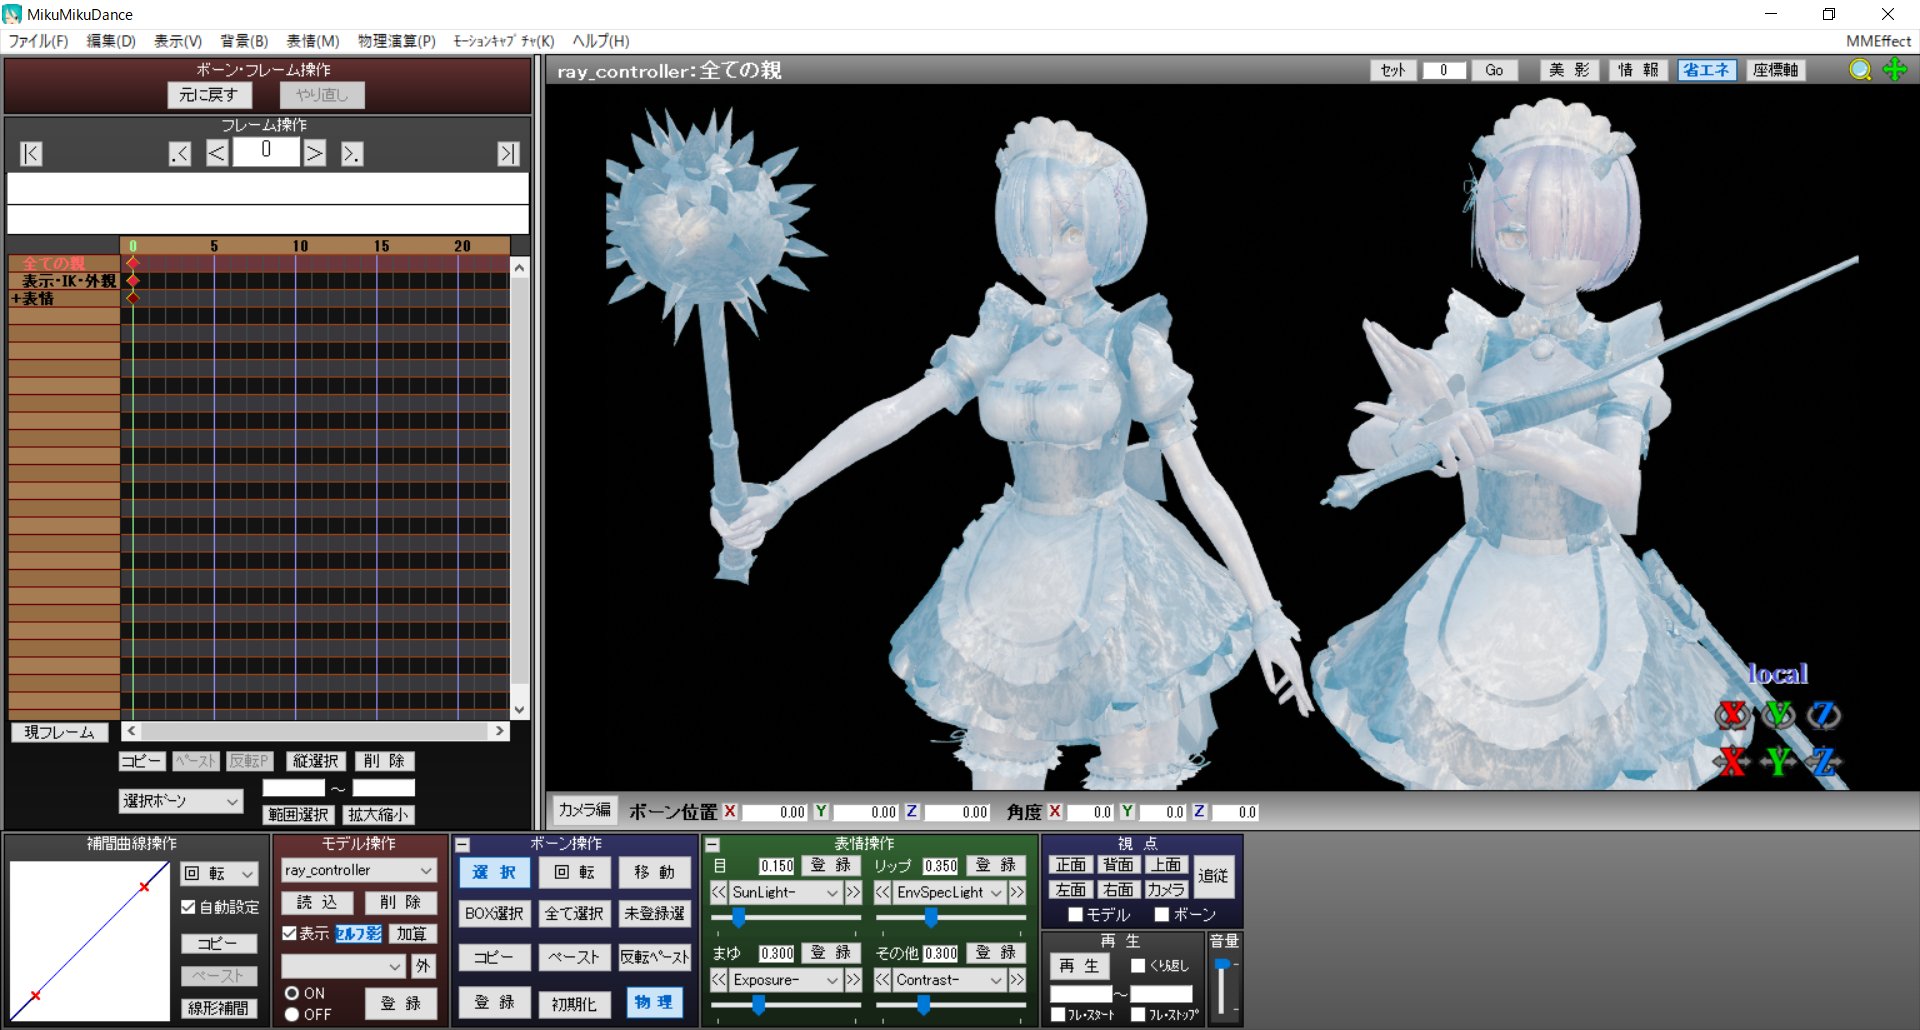Screen dimensions: 1920x1030
Task: Click 再生 play button
Action: pos(1079,966)
